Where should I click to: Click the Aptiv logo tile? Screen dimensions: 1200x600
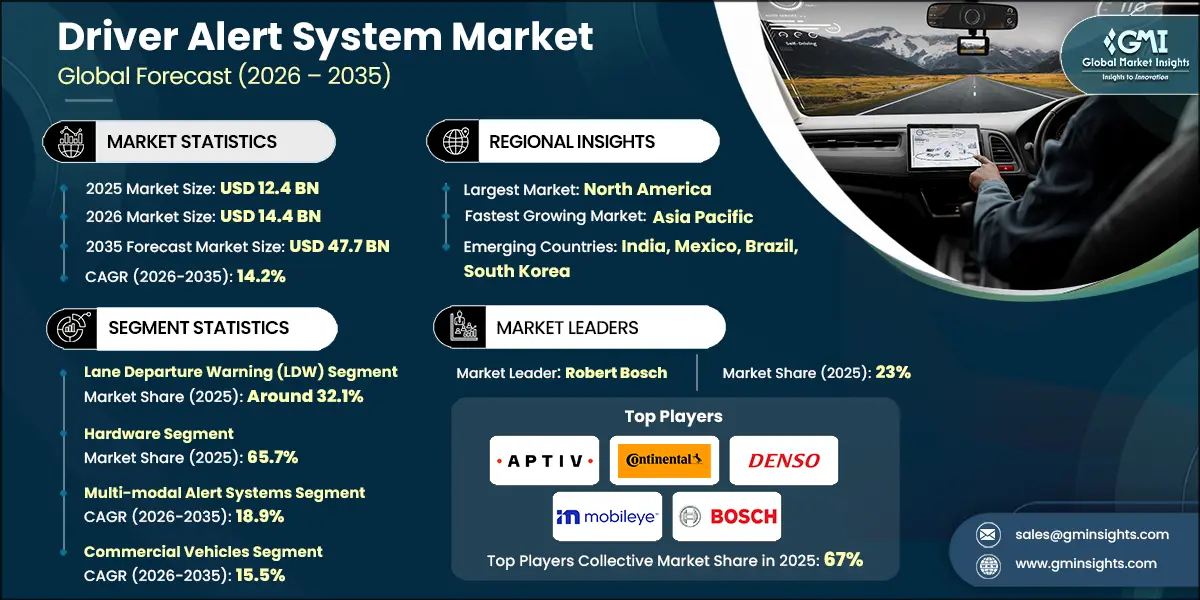click(544, 460)
